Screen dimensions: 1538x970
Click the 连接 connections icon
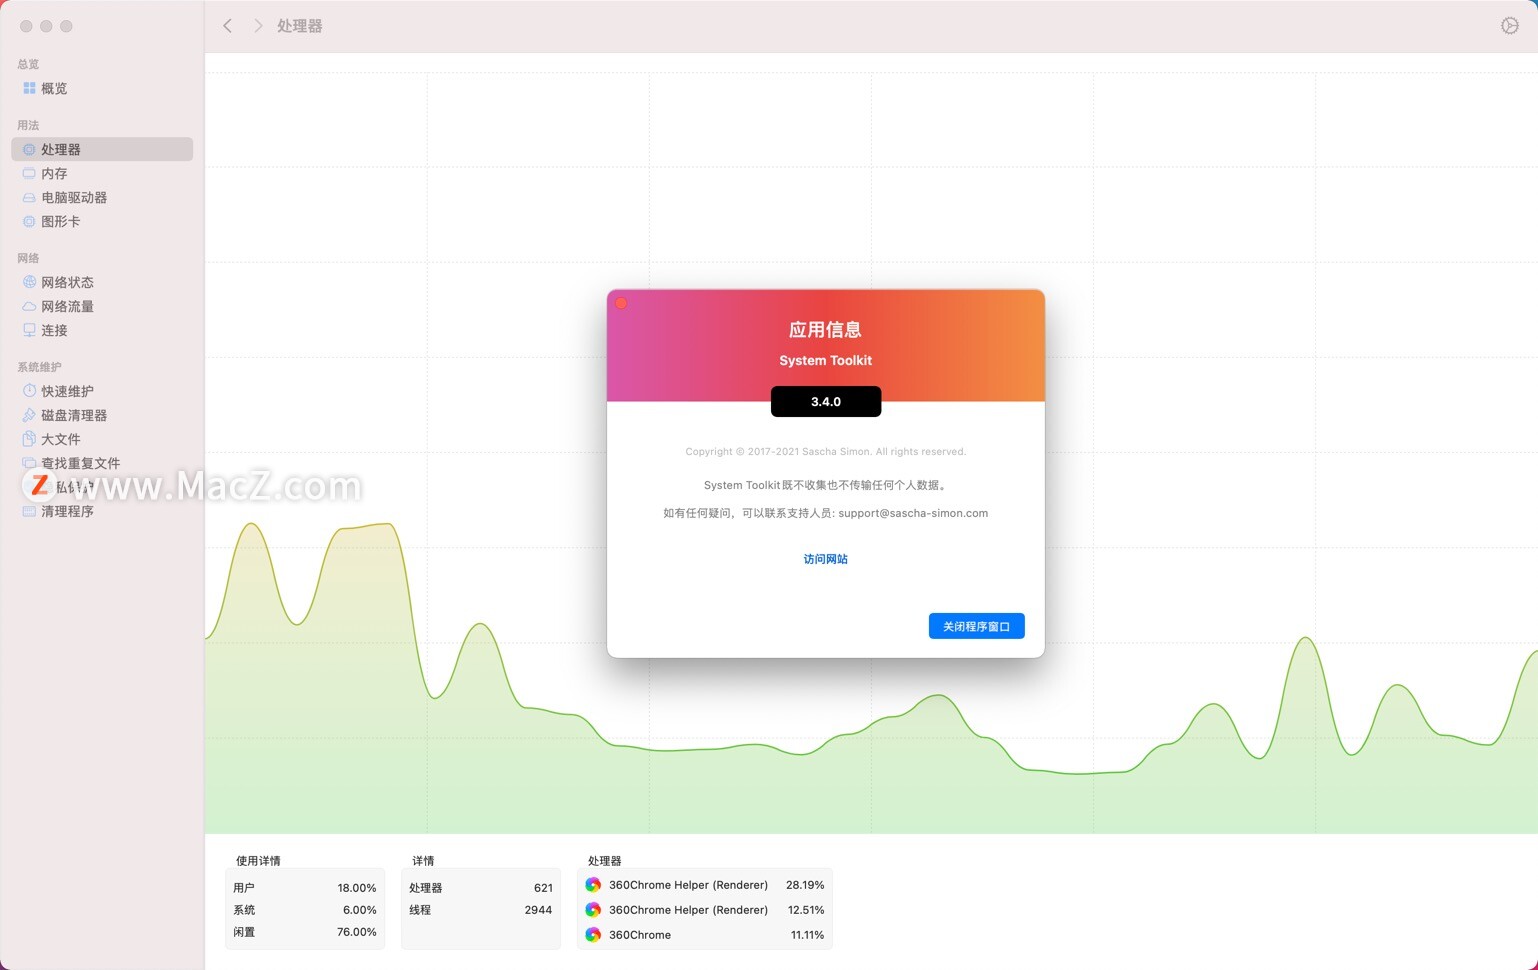coord(29,330)
